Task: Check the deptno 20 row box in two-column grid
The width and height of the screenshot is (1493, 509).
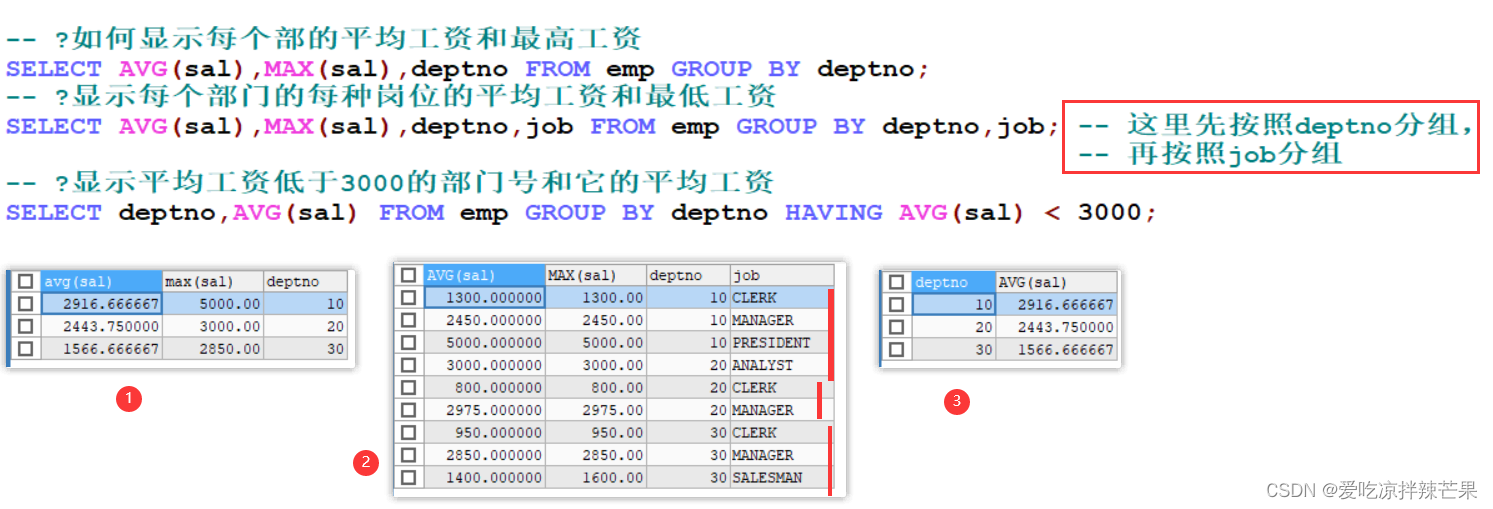Action: (x=896, y=327)
